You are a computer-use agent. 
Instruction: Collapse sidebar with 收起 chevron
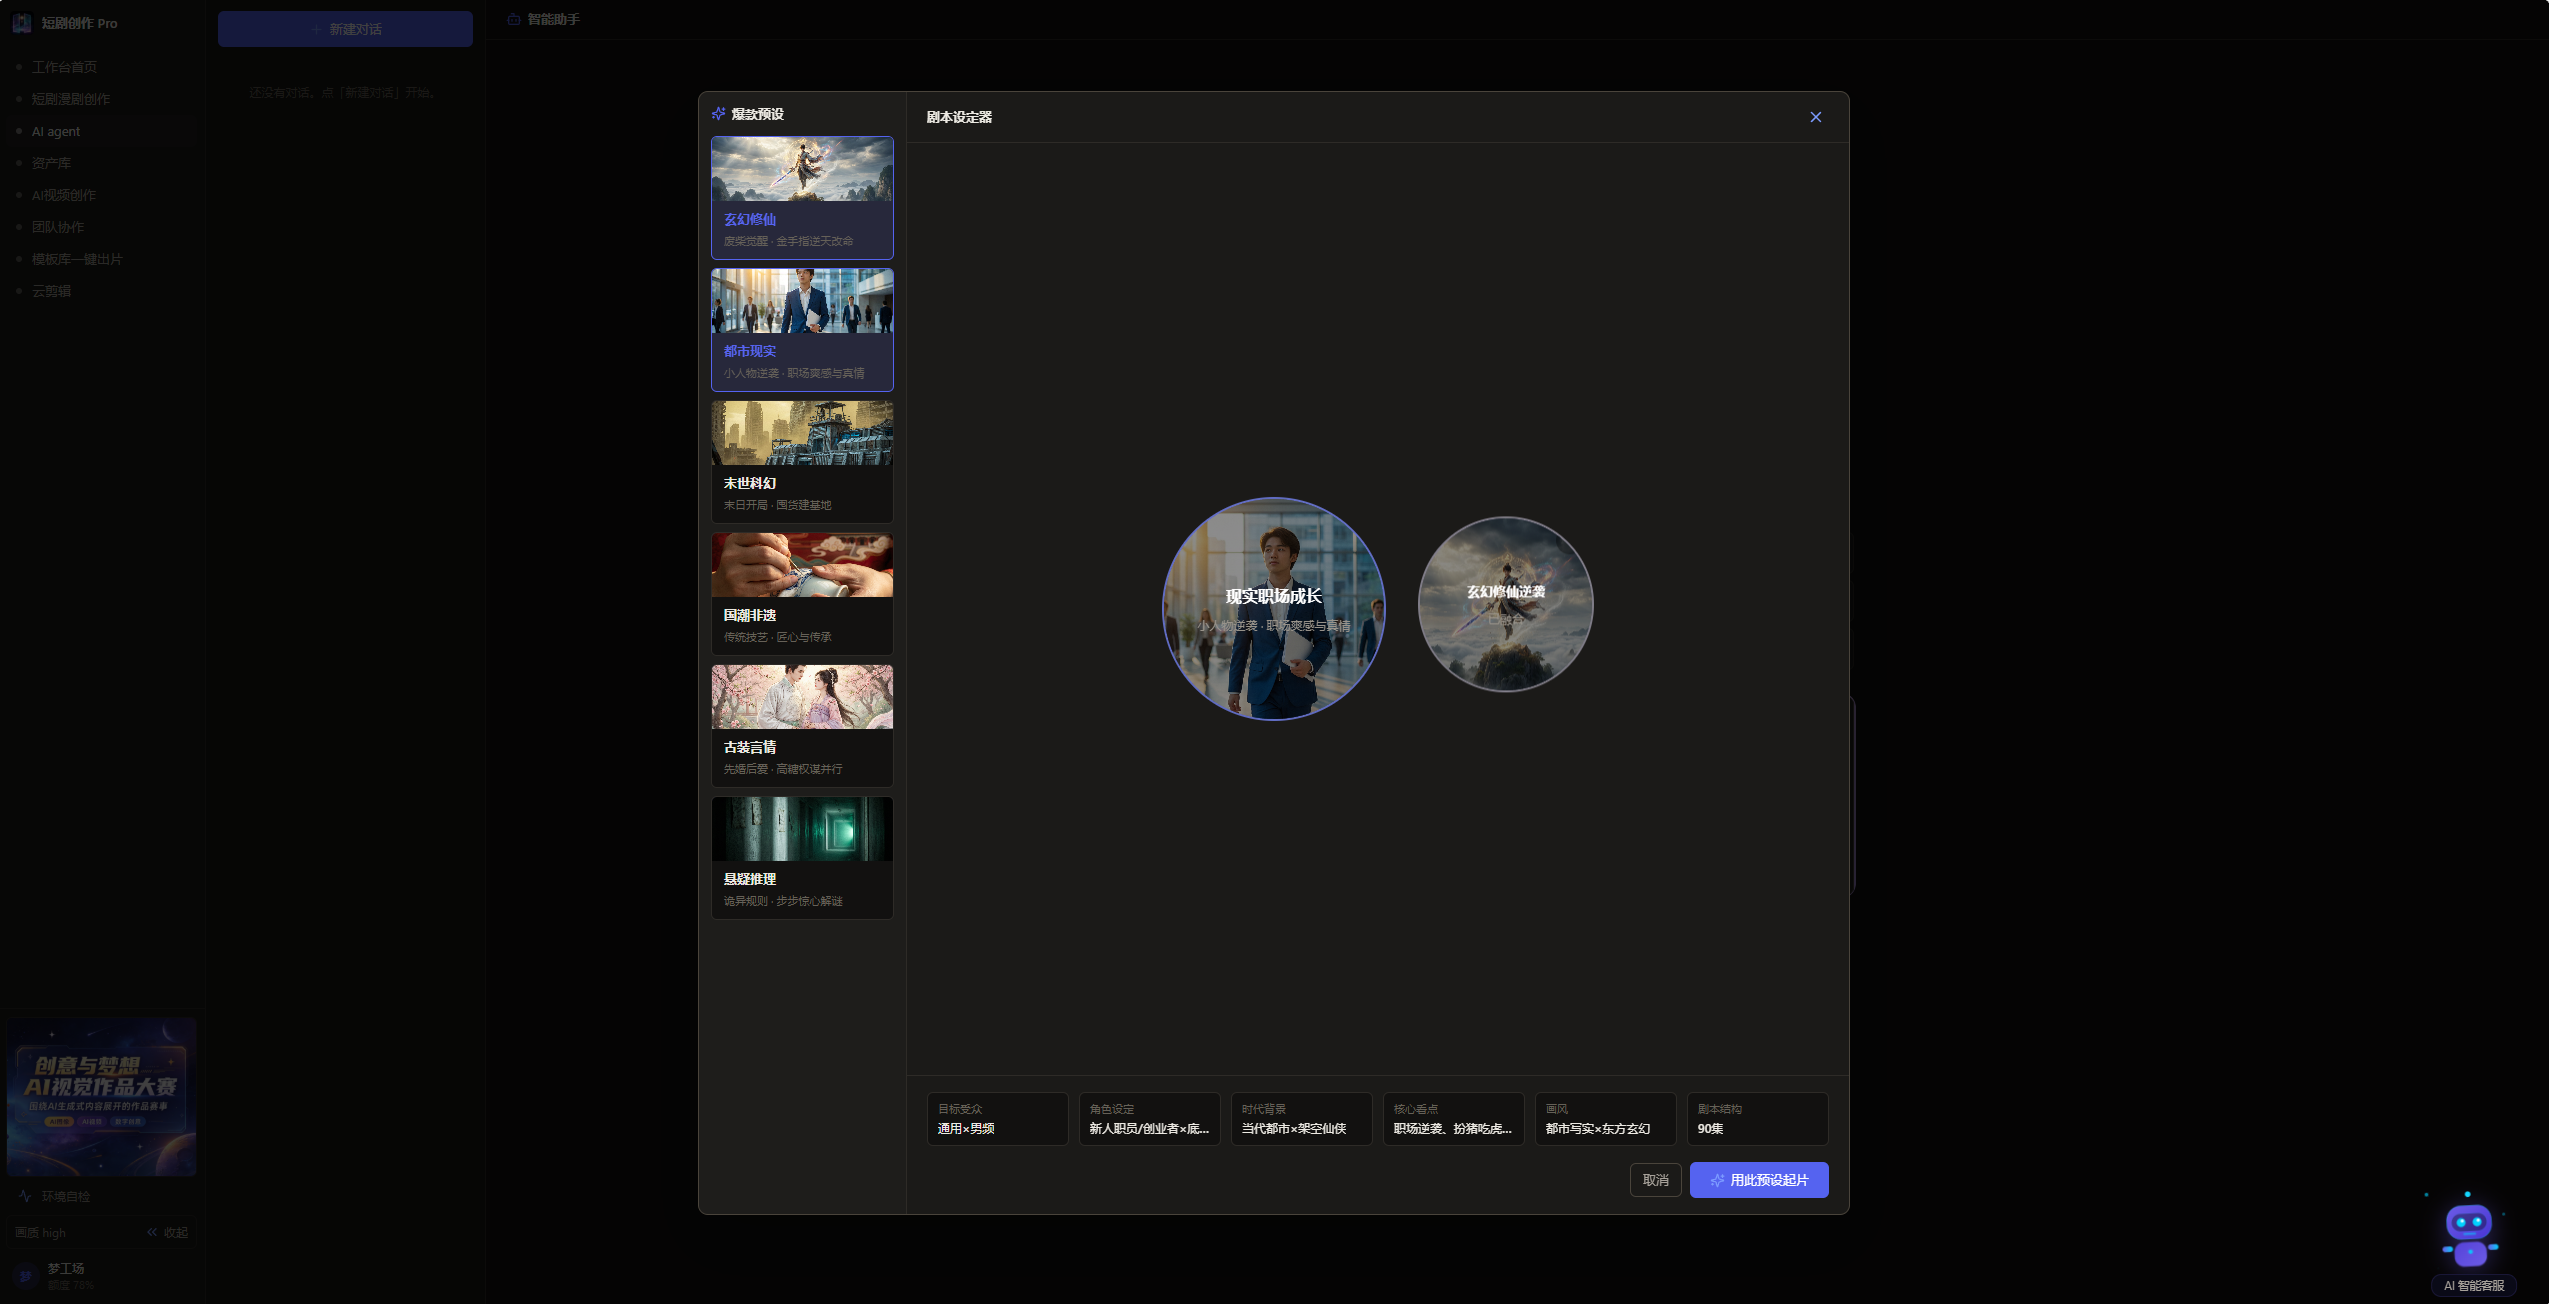click(x=152, y=1232)
